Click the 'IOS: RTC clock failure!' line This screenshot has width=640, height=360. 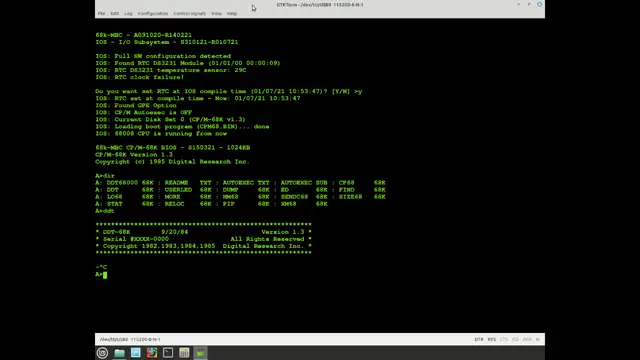point(140,77)
